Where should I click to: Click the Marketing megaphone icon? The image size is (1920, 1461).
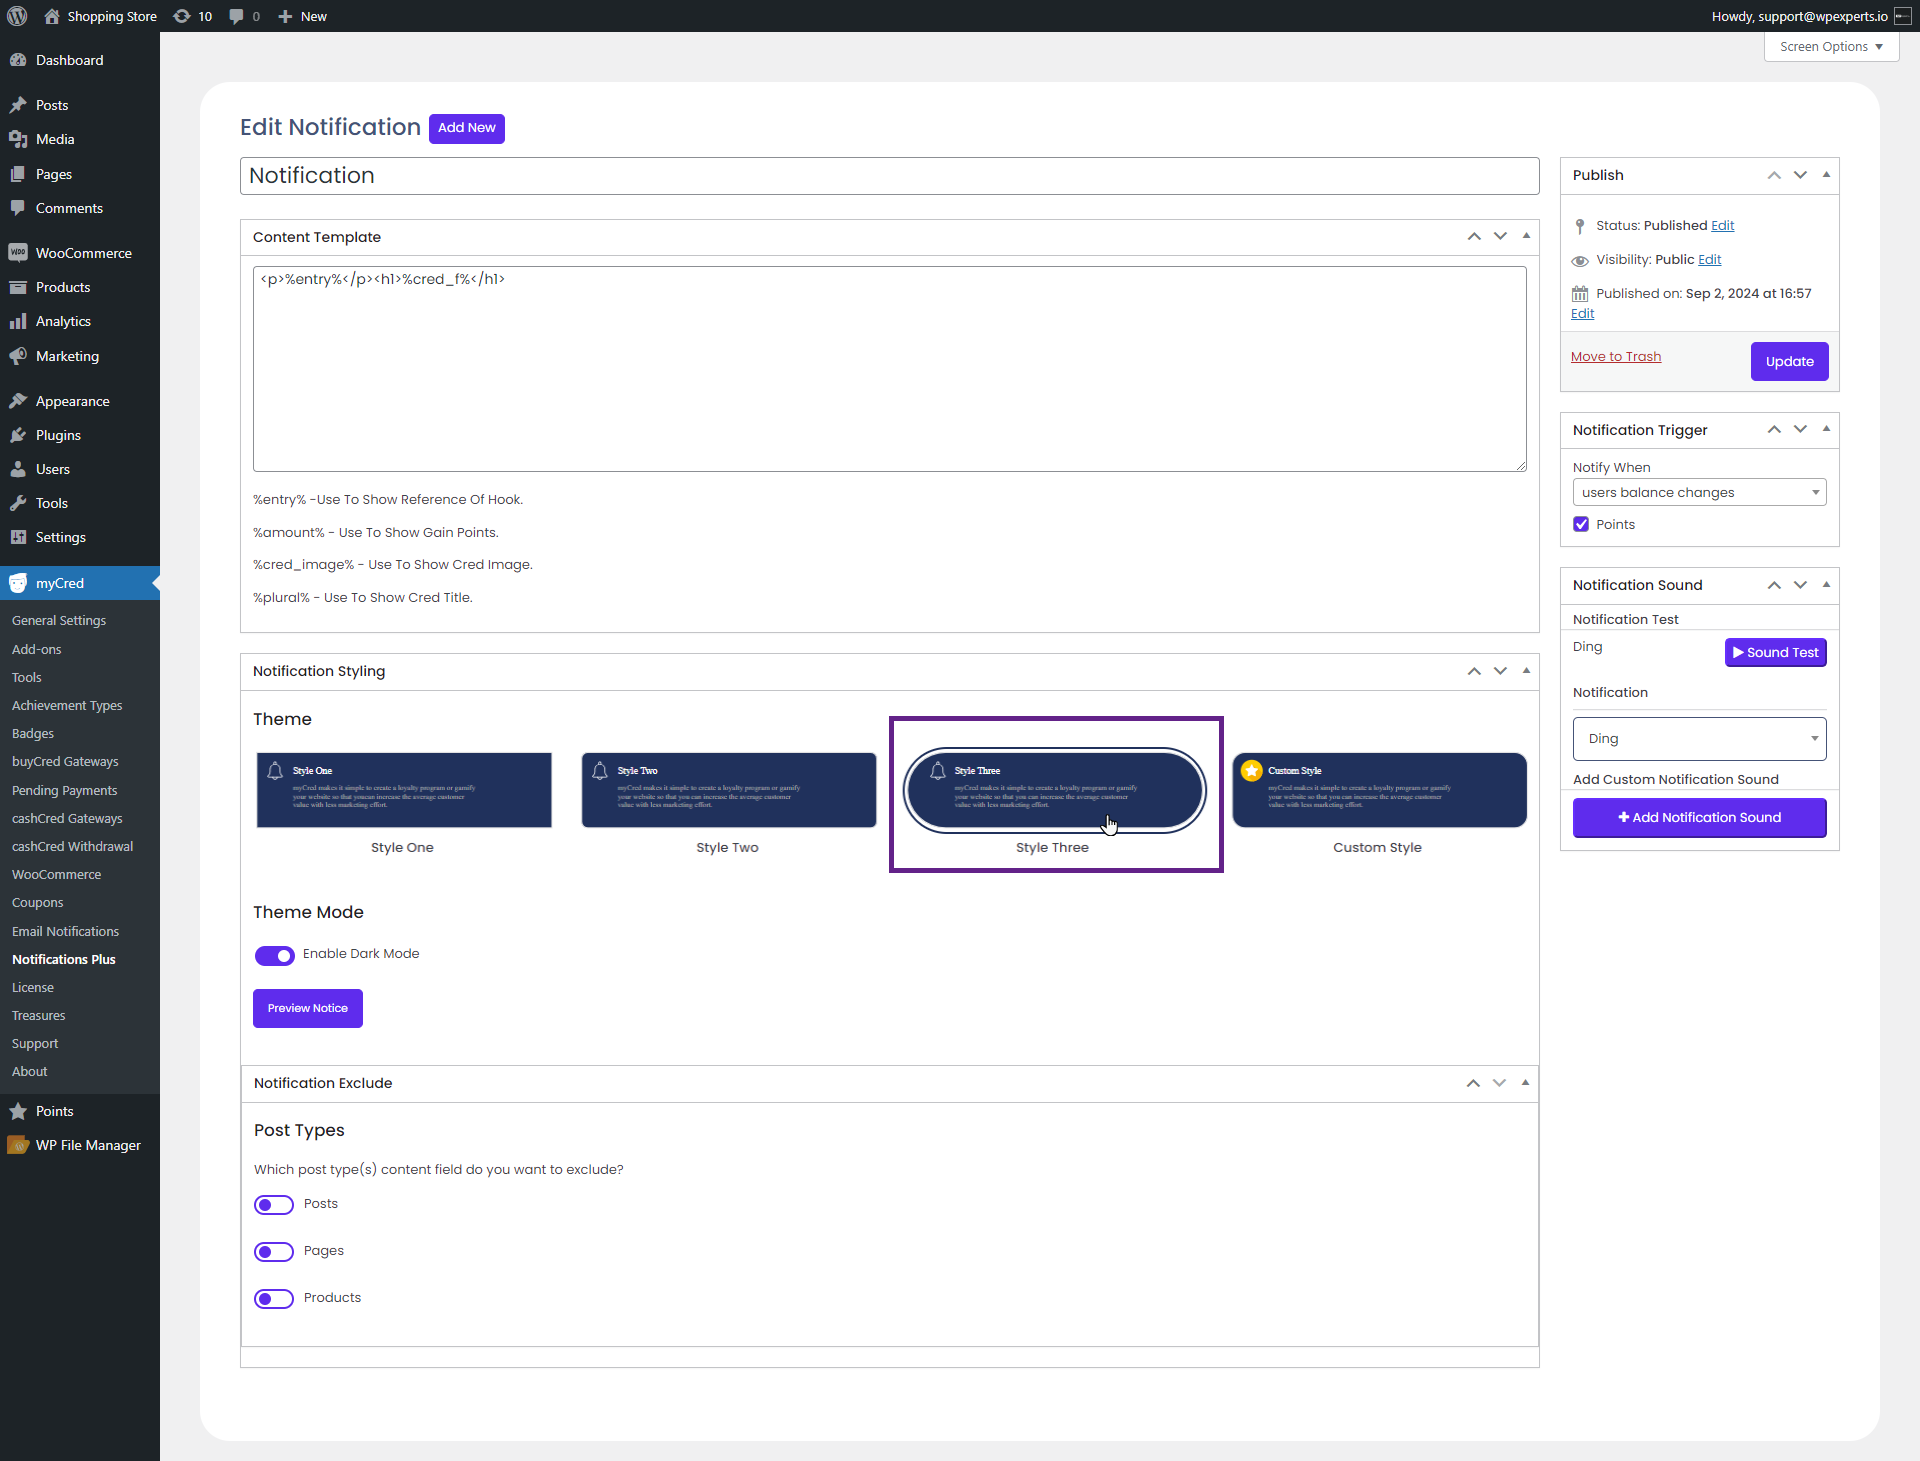[18, 356]
